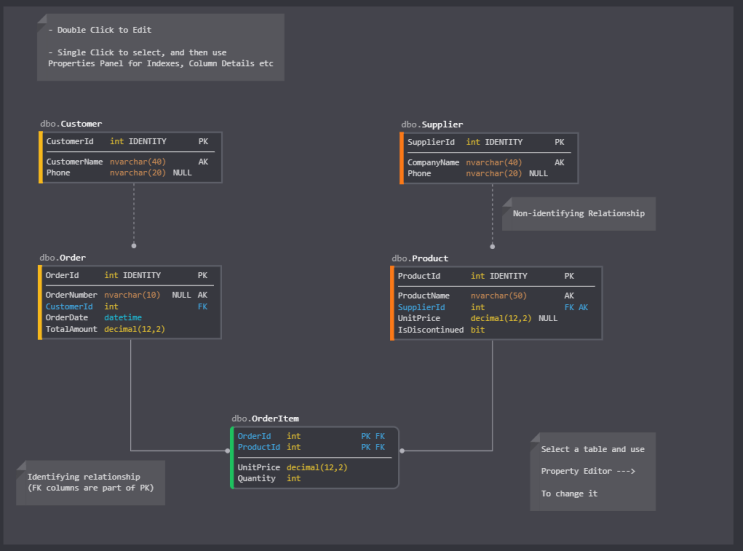This screenshot has height=551, width=743.
Task: Click the Identifying relationship note box
Action: coord(90,483)
